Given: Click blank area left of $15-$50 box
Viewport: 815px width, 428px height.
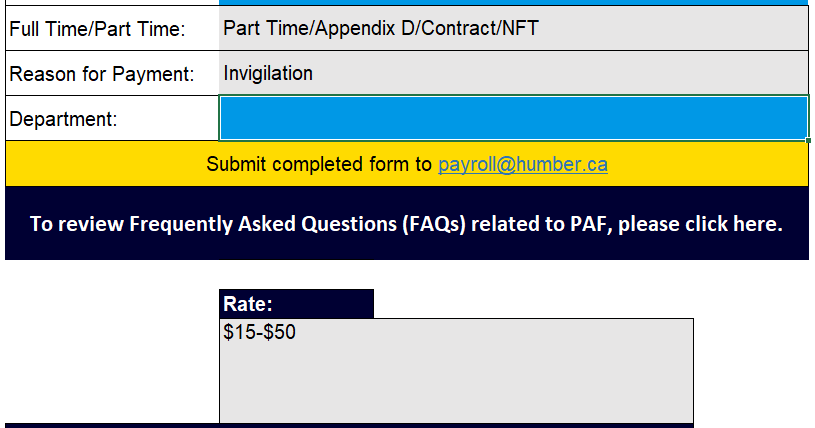Looking at the screenshot, I should coord(112,371).
